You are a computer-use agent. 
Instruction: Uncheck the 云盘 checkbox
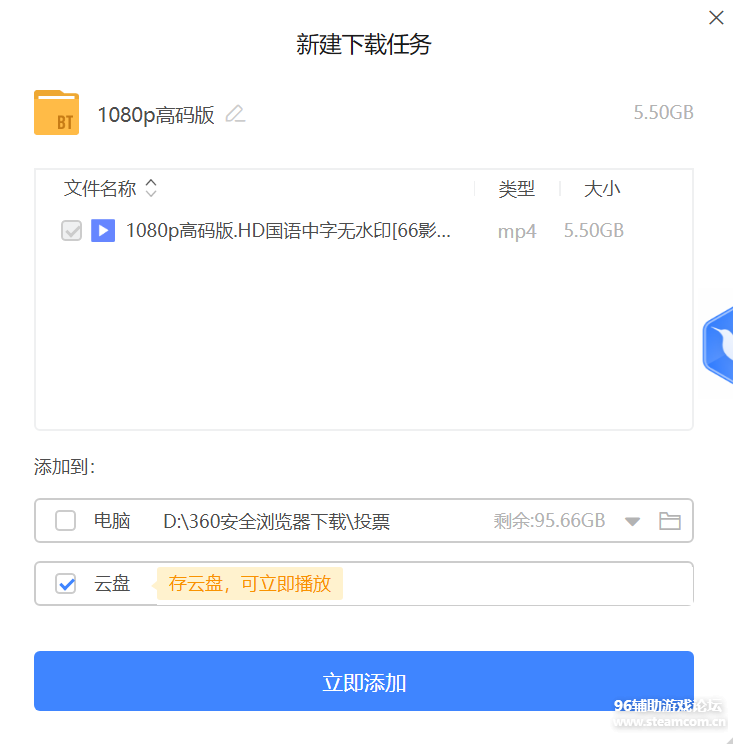(65, 583)
